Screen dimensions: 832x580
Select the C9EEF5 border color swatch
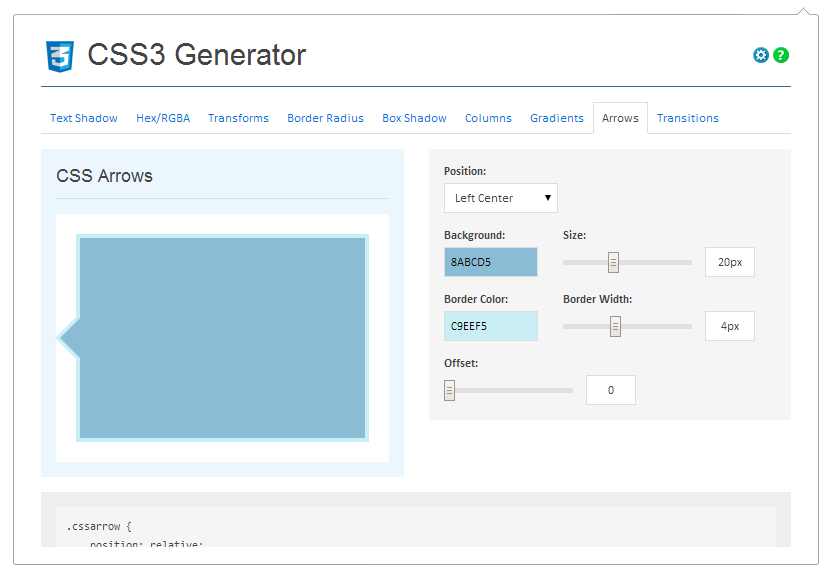click(490, 326)
